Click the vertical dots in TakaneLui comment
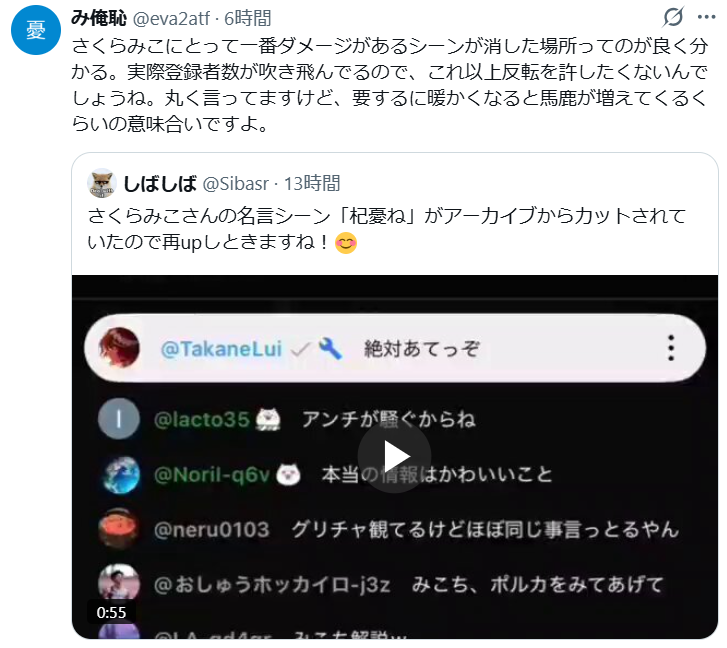 pos(671,348)
